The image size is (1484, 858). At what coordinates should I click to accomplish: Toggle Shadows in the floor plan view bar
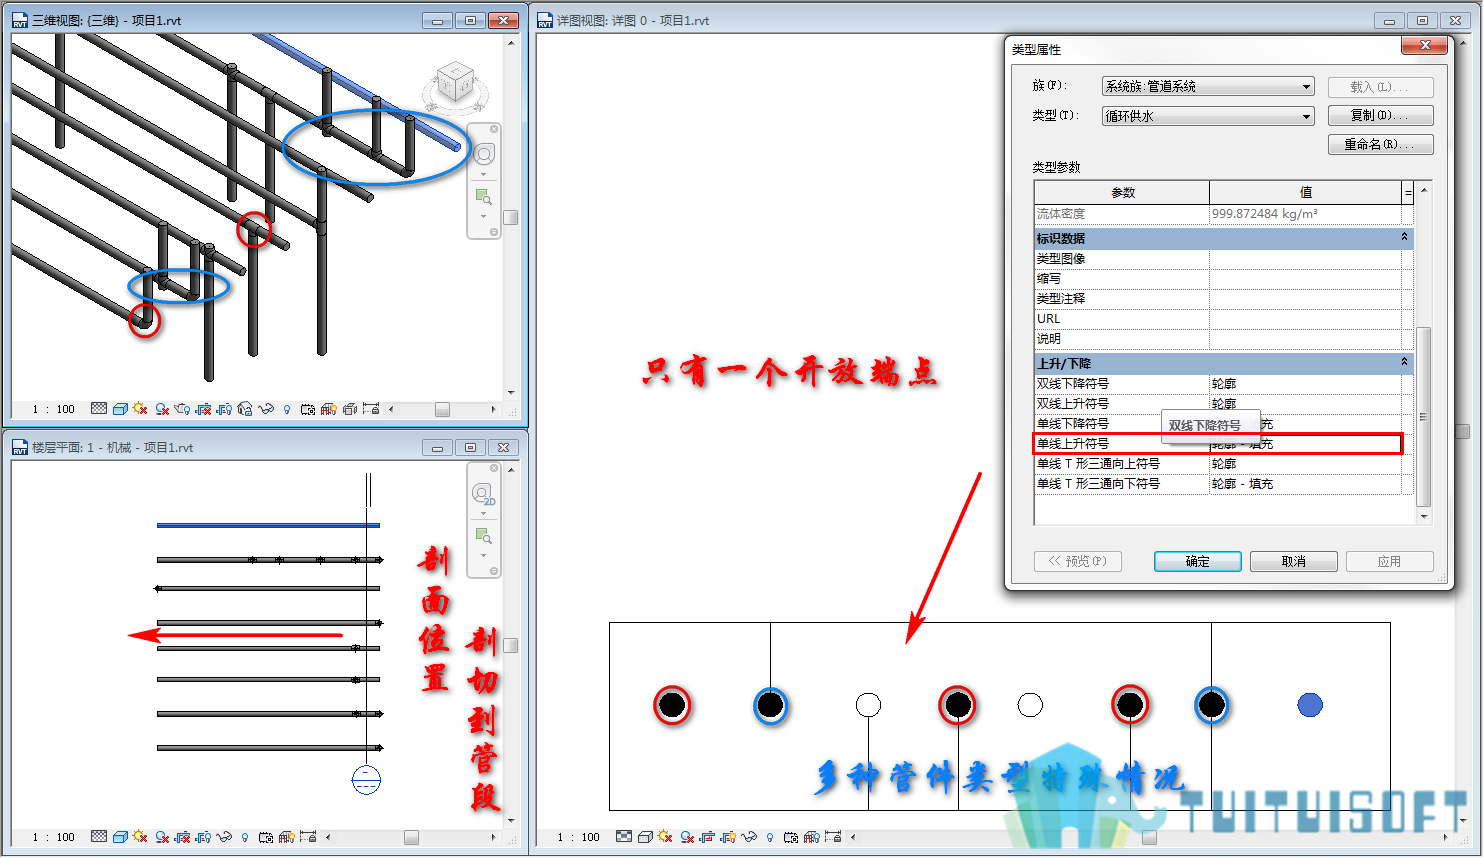click(x=162, y=837)
